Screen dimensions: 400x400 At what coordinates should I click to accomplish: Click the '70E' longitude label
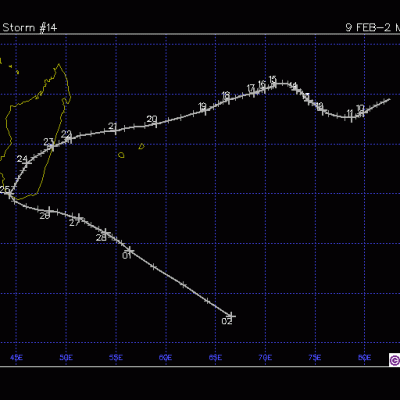pyautogui.click(x=265, y=358)
